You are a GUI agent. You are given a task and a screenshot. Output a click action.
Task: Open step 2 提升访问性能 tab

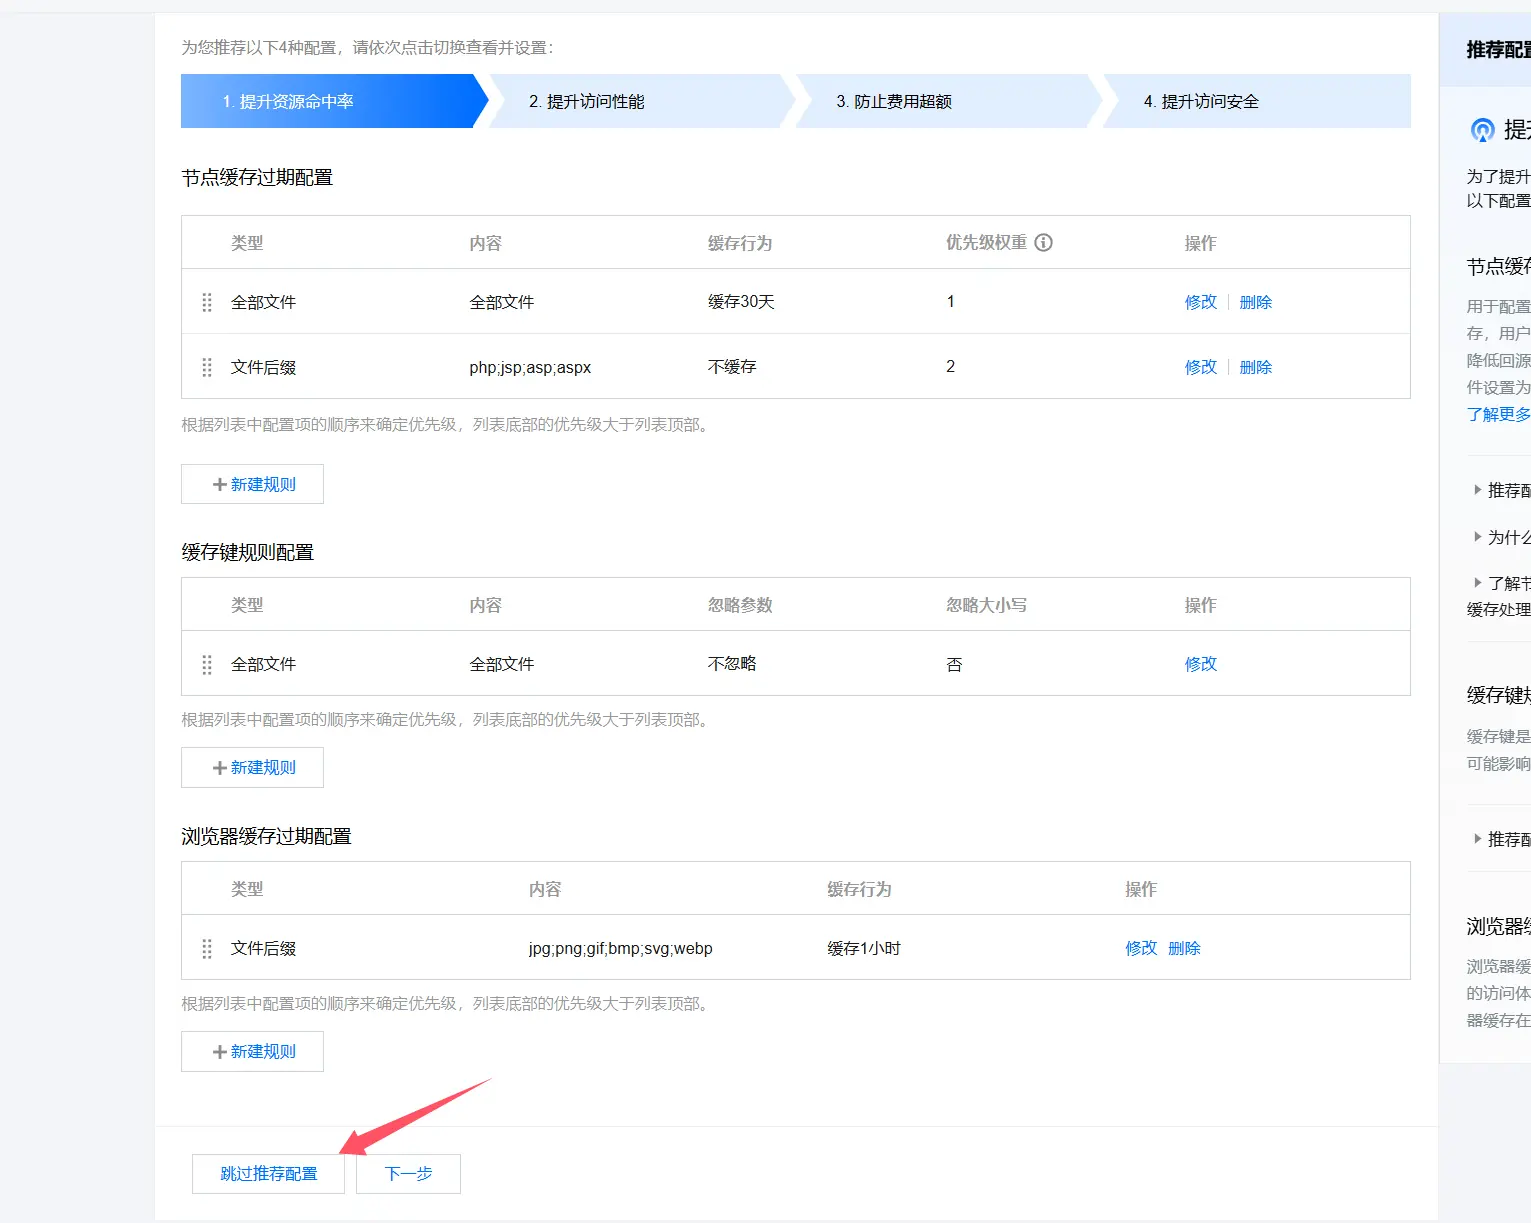coord(640,101)
